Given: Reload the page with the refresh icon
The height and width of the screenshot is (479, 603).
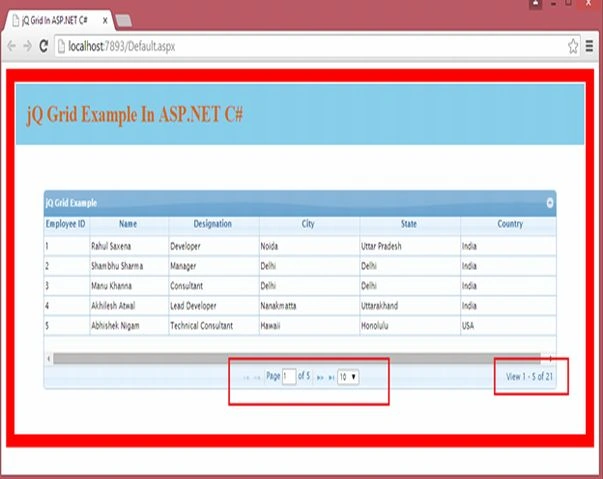Looking at the screenshot, I should coord(44,46).
